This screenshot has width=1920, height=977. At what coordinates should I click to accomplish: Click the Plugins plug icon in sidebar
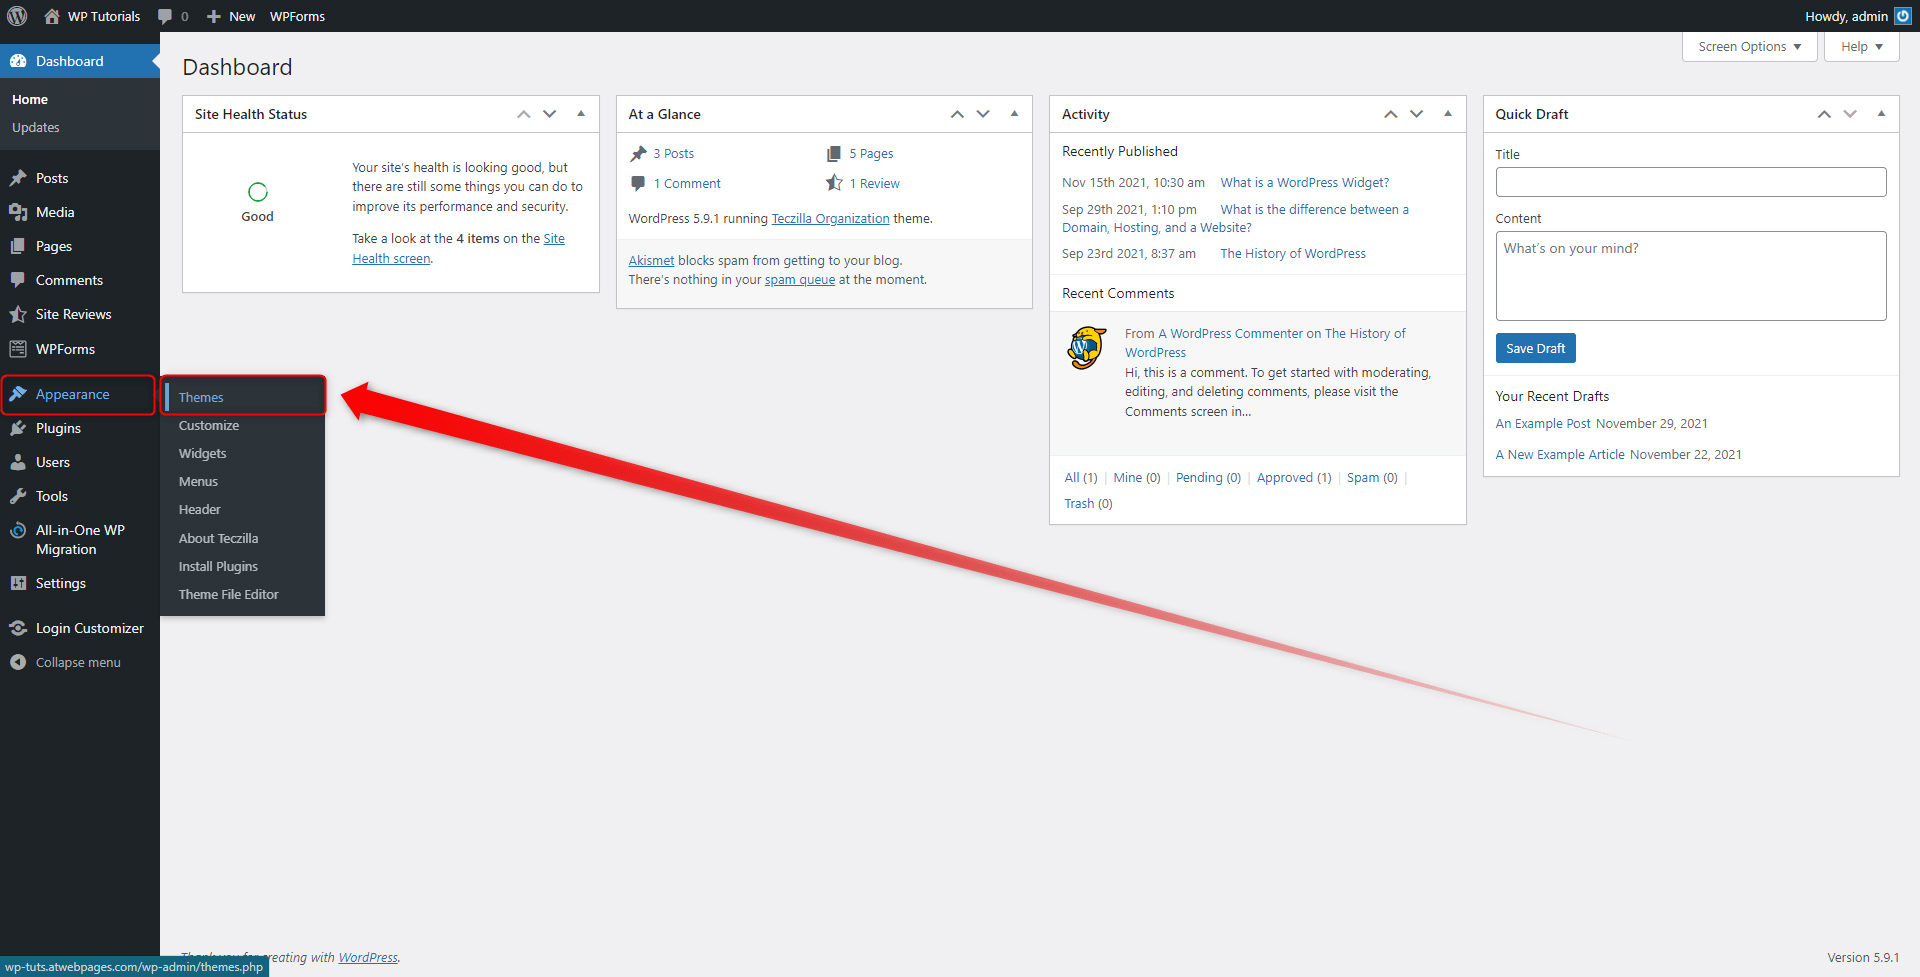(18, 428)
